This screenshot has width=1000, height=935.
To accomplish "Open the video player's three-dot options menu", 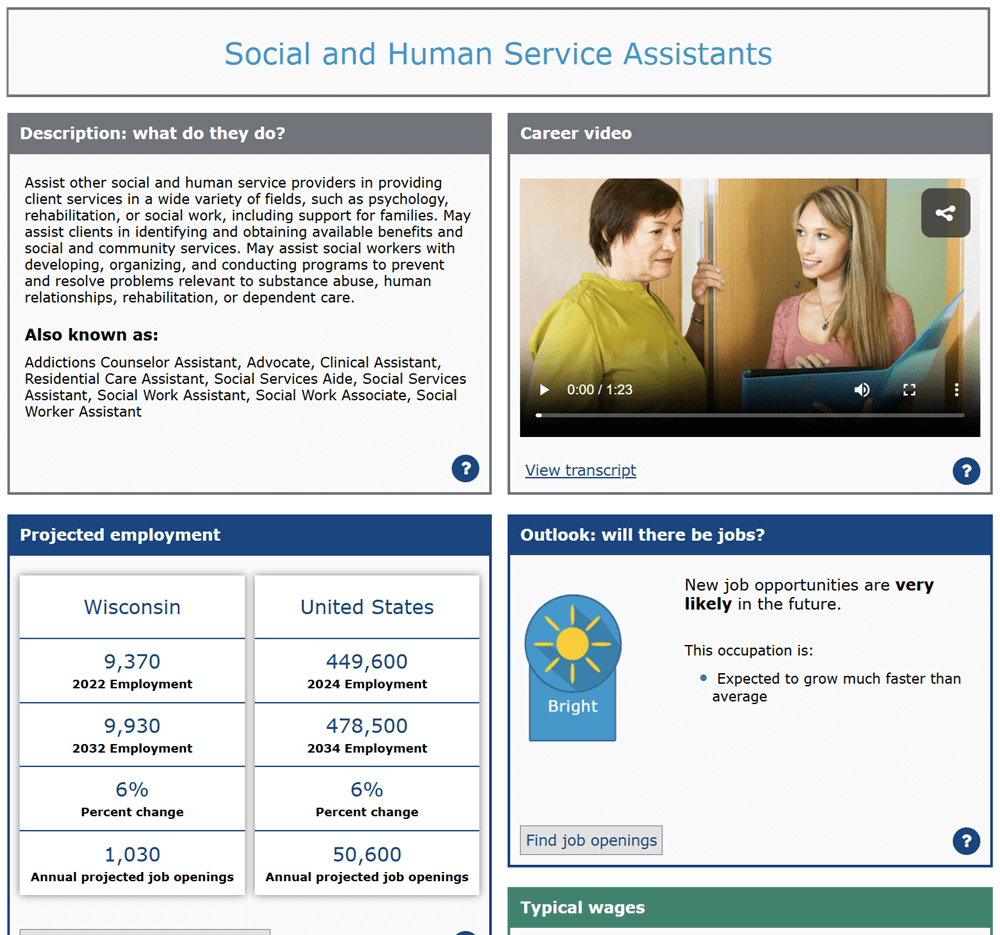I will pyautogui.click(x=957, y=390).
